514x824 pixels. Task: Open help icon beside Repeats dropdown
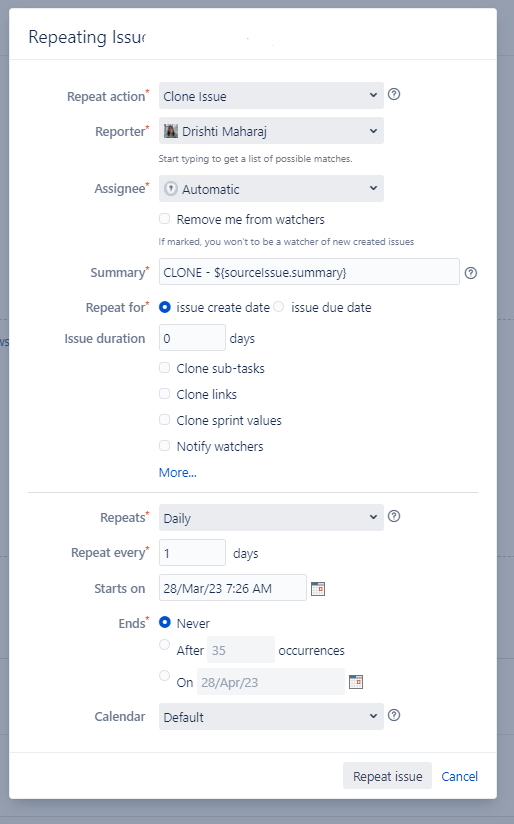pyautogui.click(x=394, y=516)
